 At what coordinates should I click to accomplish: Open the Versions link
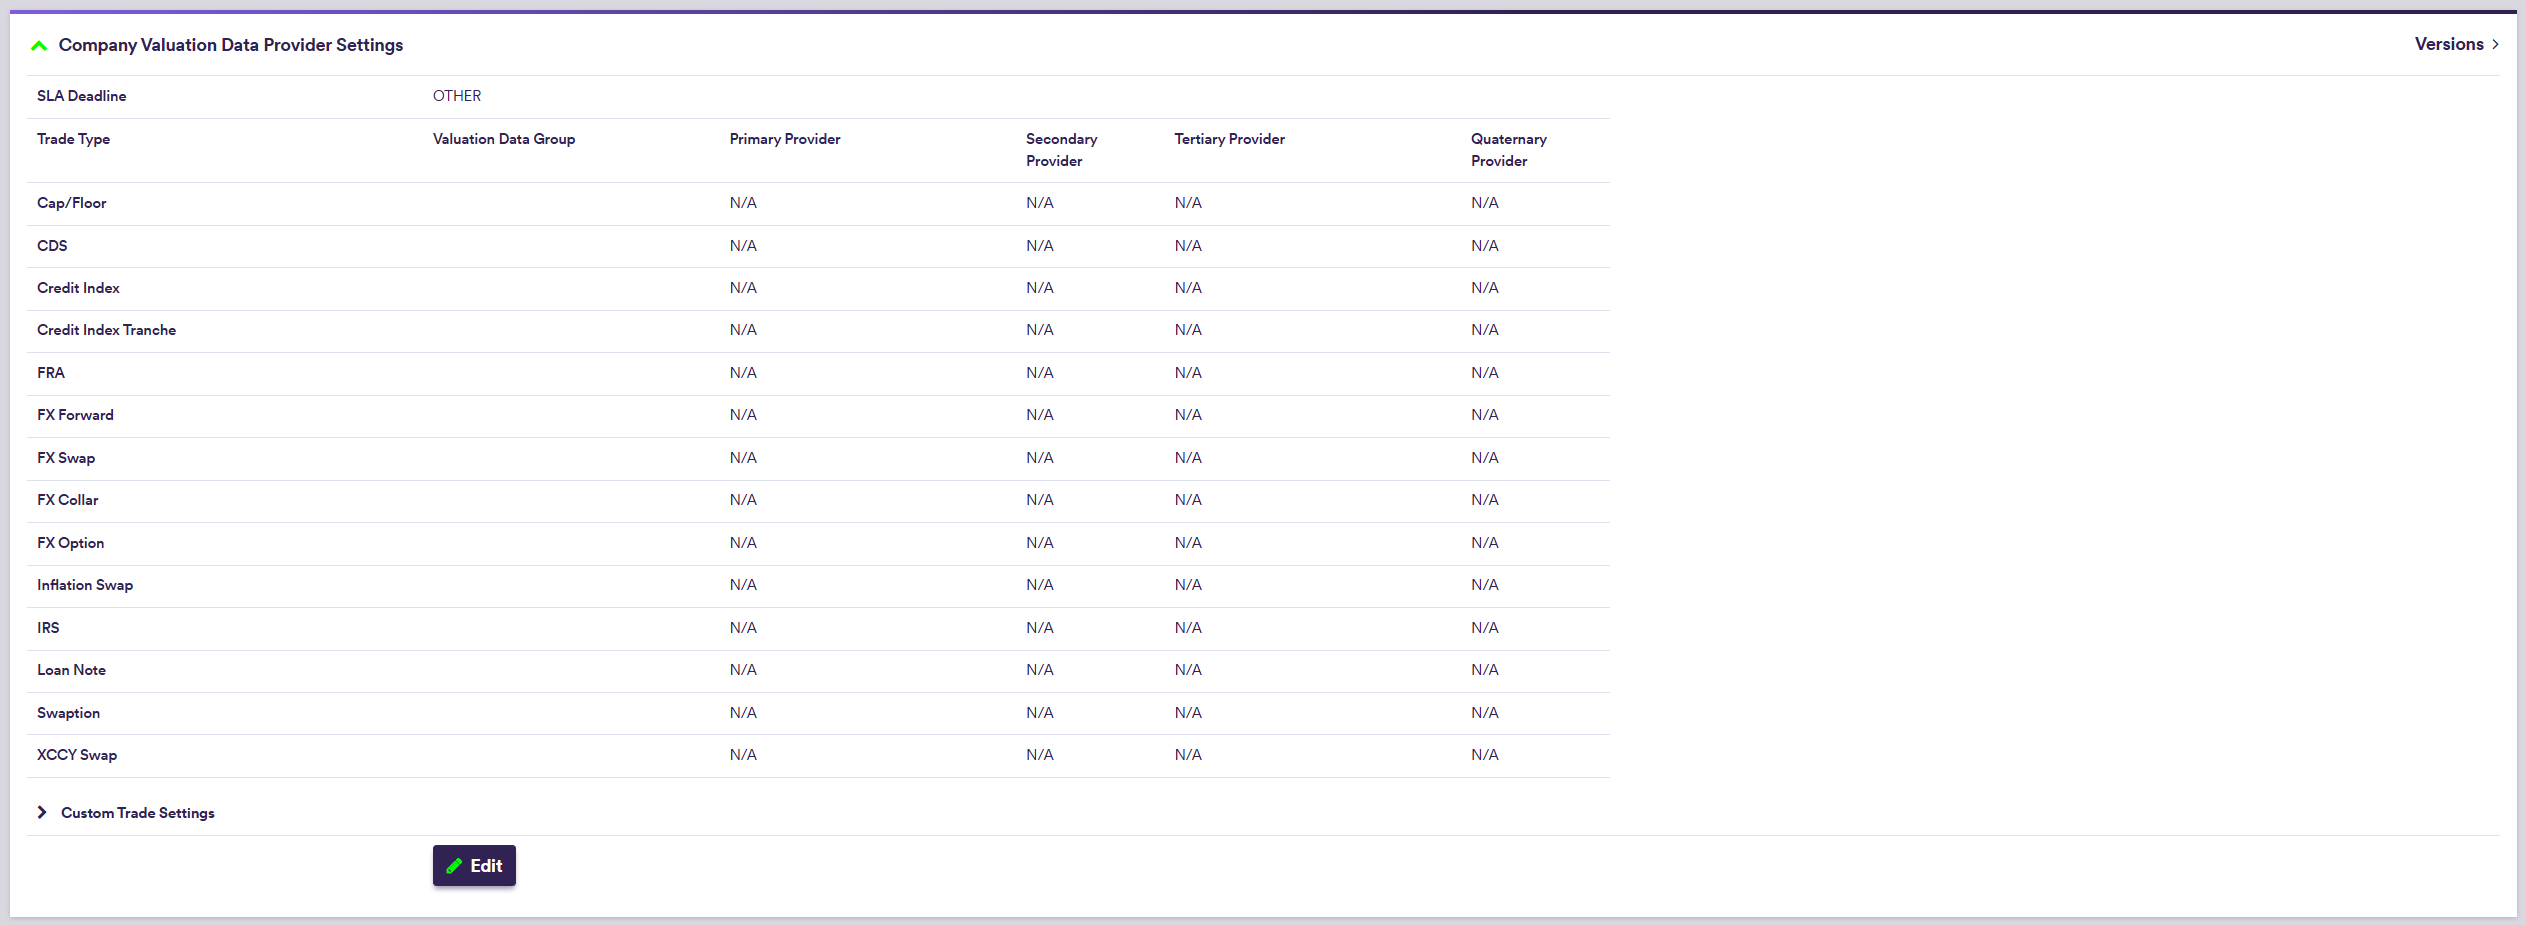2448,44
